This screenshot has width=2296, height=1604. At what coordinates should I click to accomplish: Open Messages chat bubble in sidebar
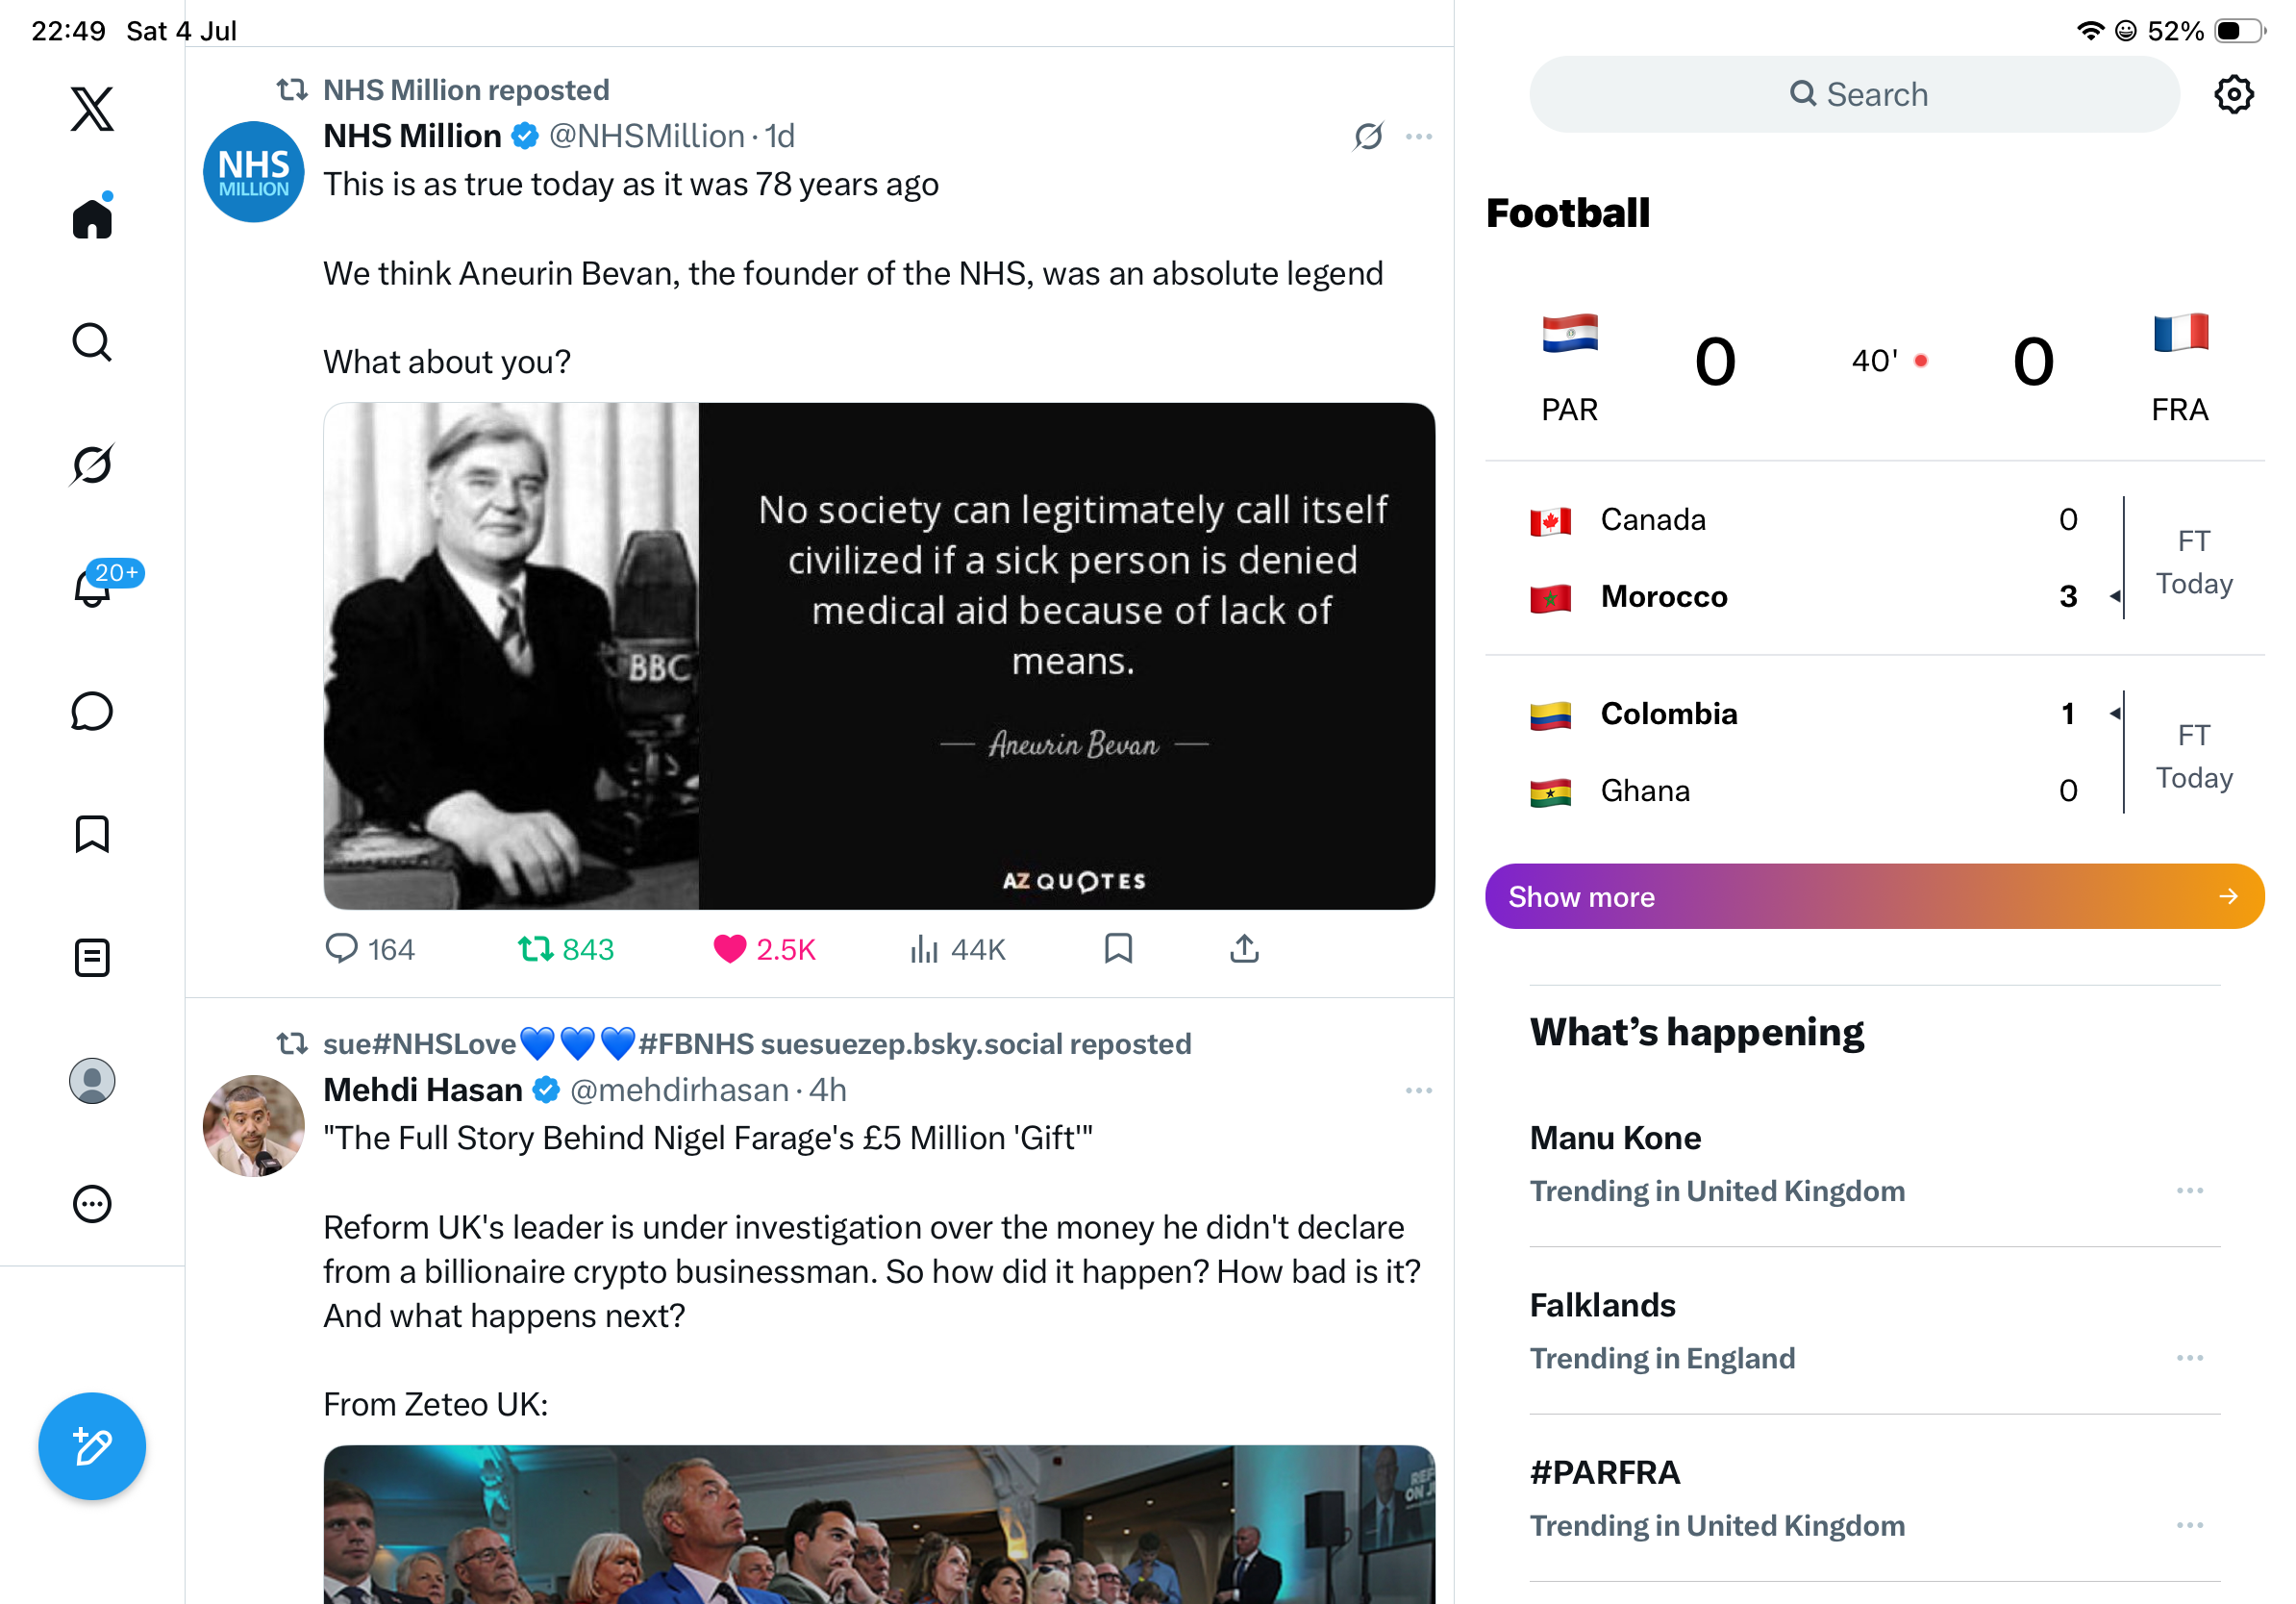click(x=92, y=711)
